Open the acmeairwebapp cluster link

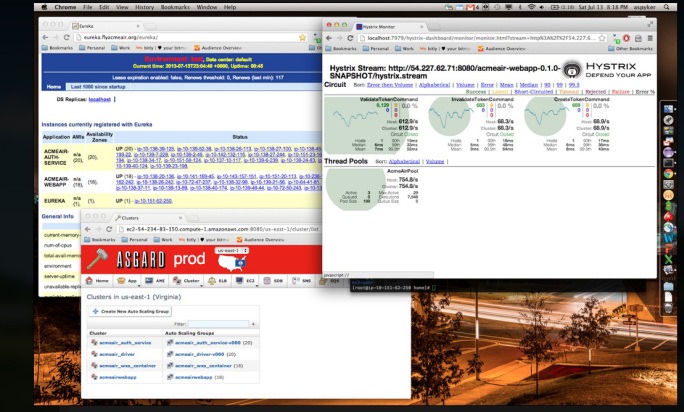coord(118,377)
